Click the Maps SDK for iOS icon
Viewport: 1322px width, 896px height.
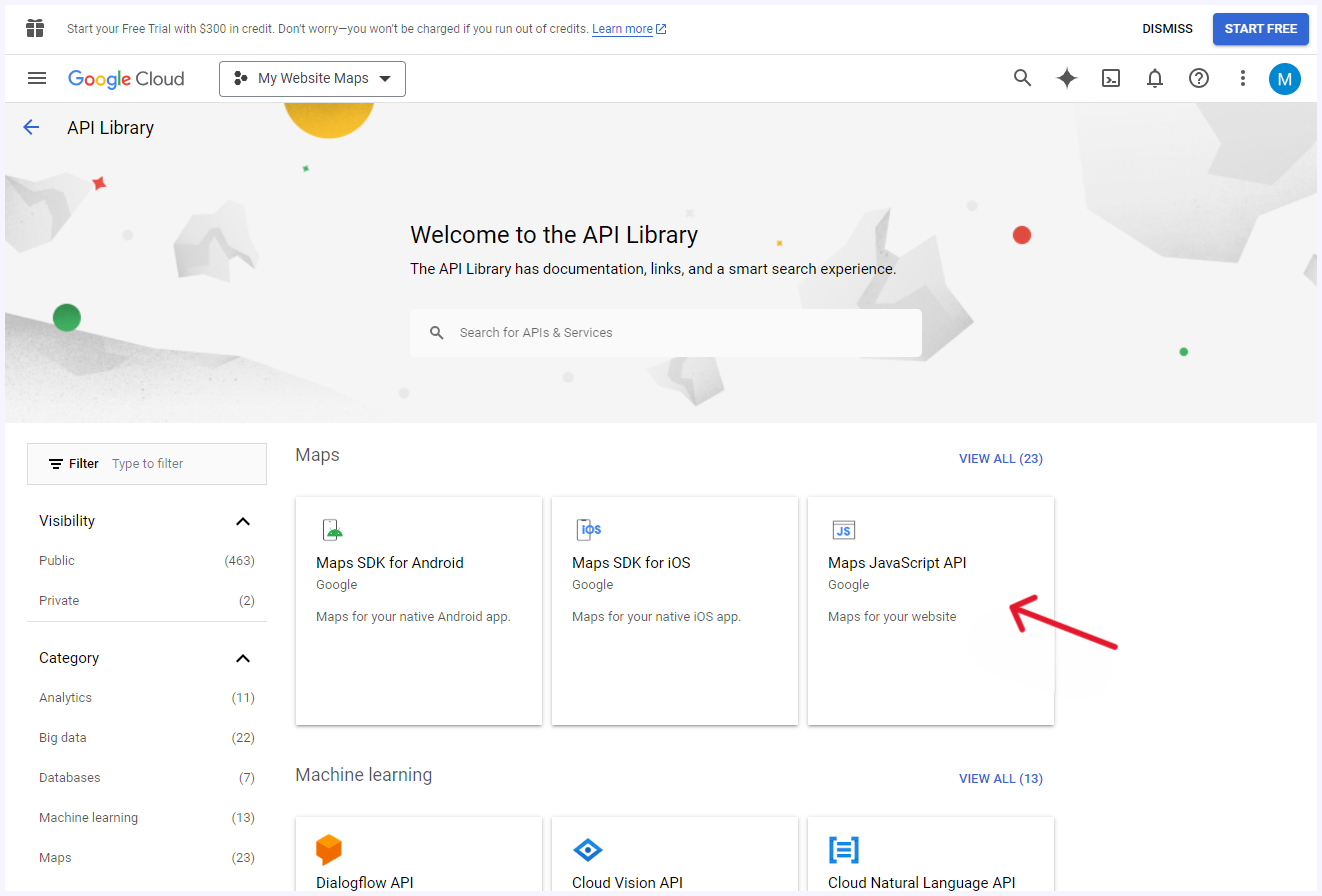point(589,530)
